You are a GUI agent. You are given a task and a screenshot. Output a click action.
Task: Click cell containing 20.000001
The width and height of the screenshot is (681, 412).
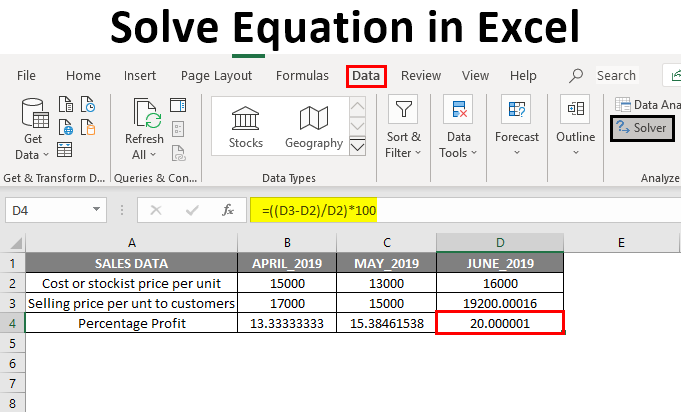[x=500, y=323]
